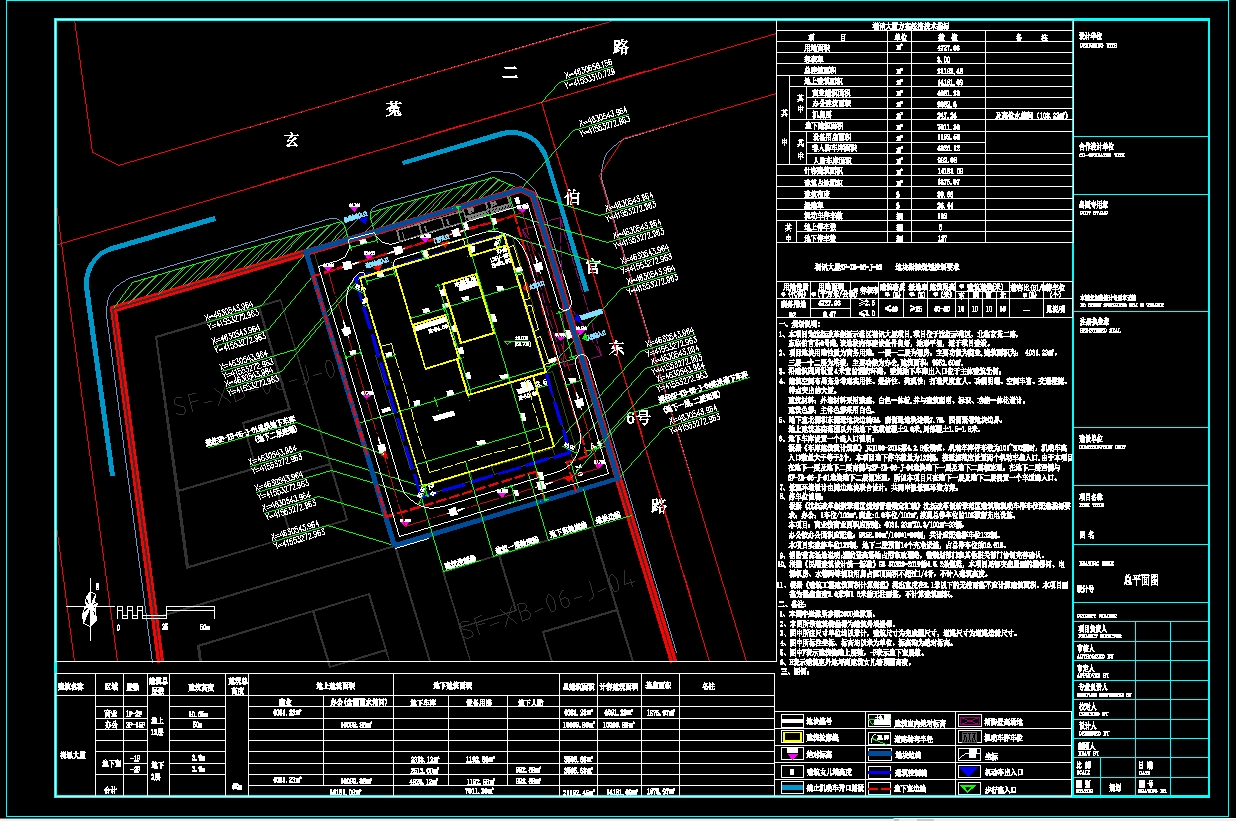Click the purple crossed rectangle legend symbol
The image size is (1236, 821).
[970, 720]
